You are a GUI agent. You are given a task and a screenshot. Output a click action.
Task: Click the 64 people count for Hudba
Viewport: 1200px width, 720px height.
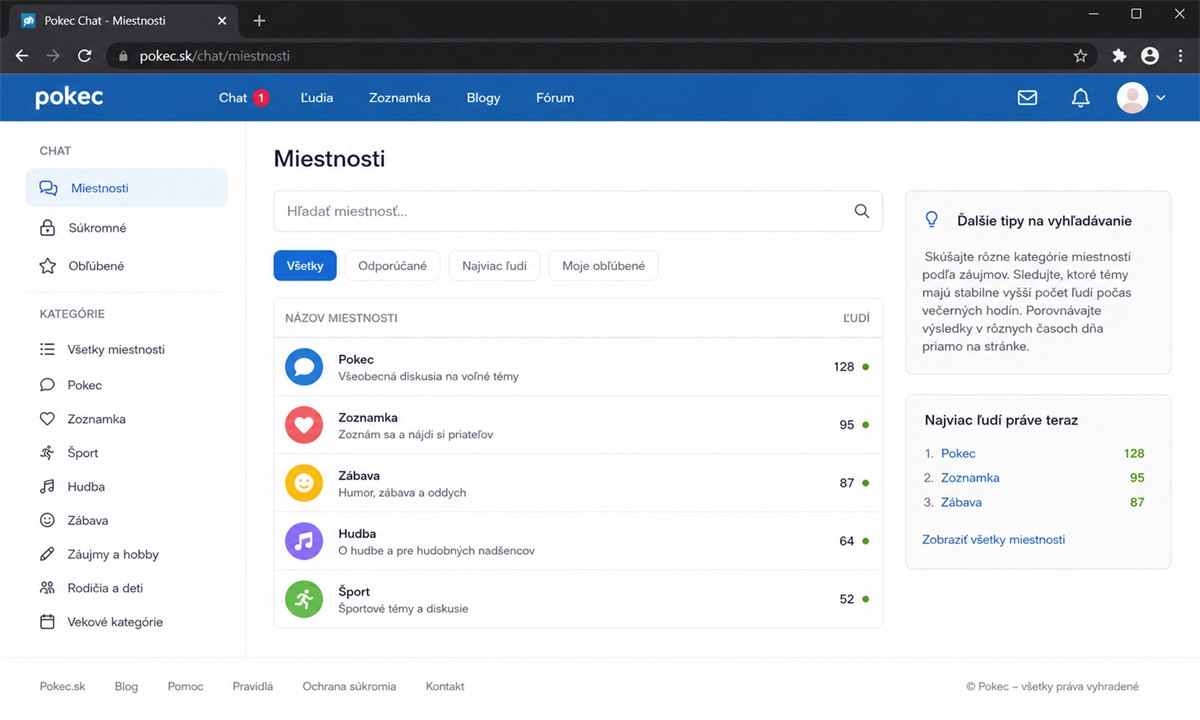click(x=847, y=541)
